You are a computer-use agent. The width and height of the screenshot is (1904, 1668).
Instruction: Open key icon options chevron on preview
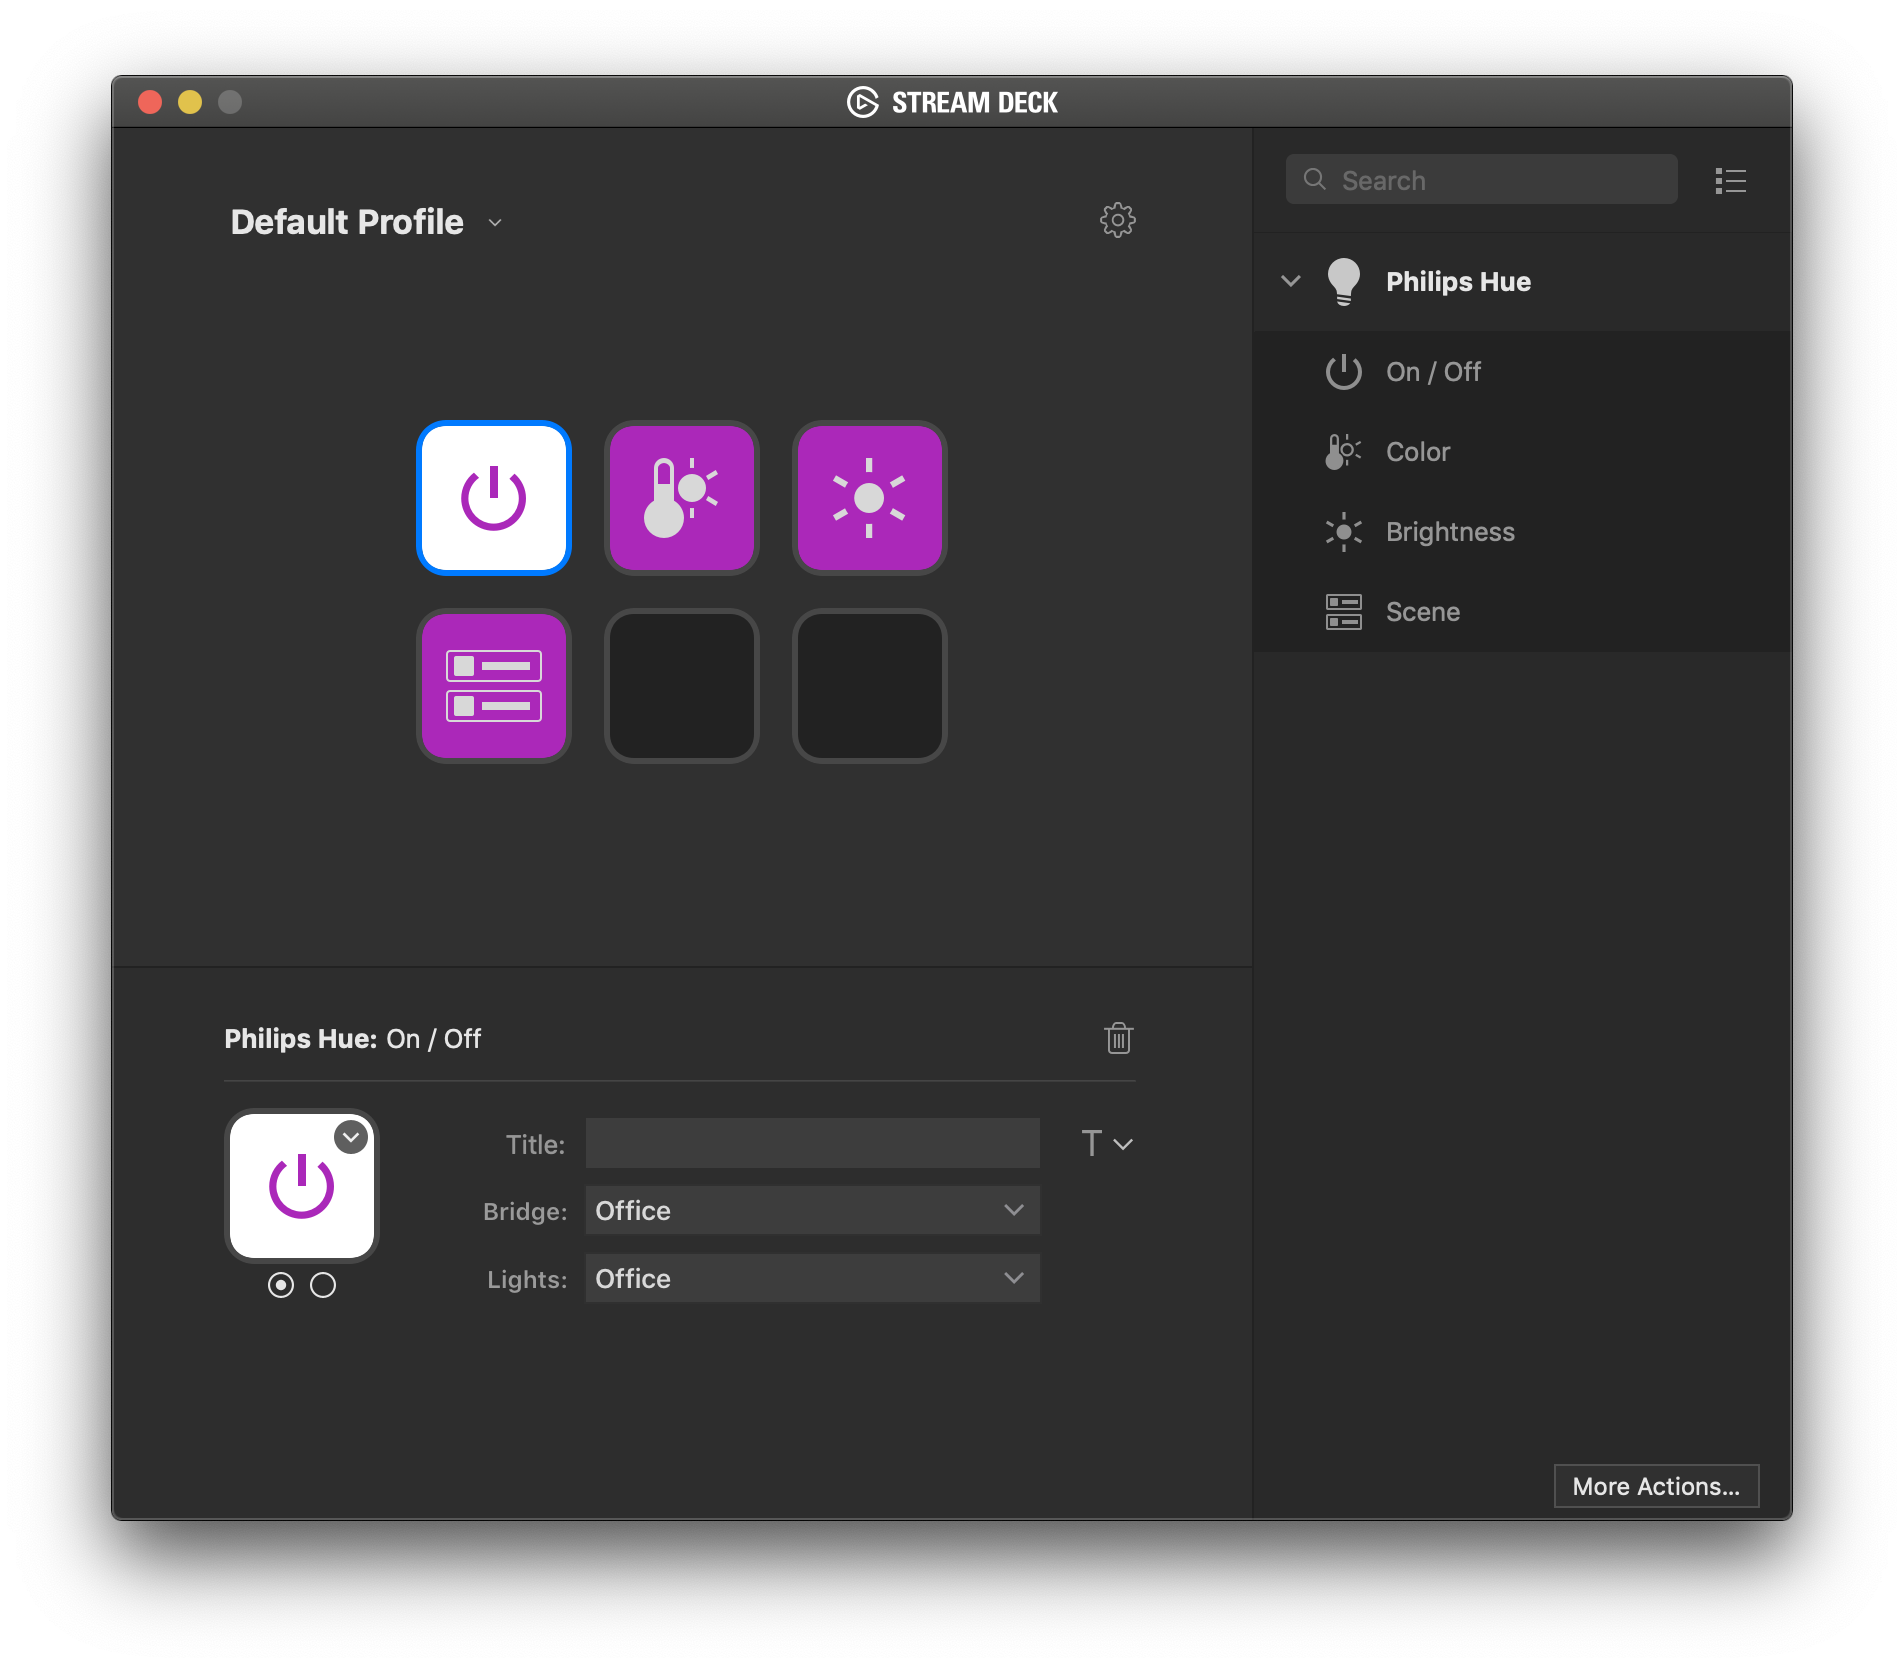click(351, 1137)
